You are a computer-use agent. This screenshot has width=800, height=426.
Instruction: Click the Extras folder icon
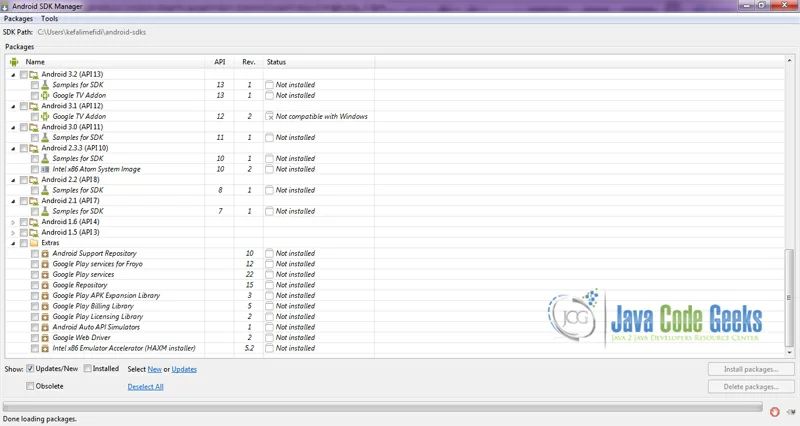click(x=34, y=243)
